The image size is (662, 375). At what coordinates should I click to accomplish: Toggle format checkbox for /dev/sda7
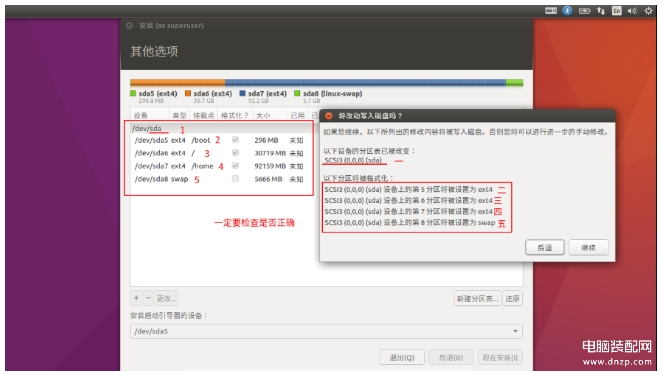click(x=235, y=166)
